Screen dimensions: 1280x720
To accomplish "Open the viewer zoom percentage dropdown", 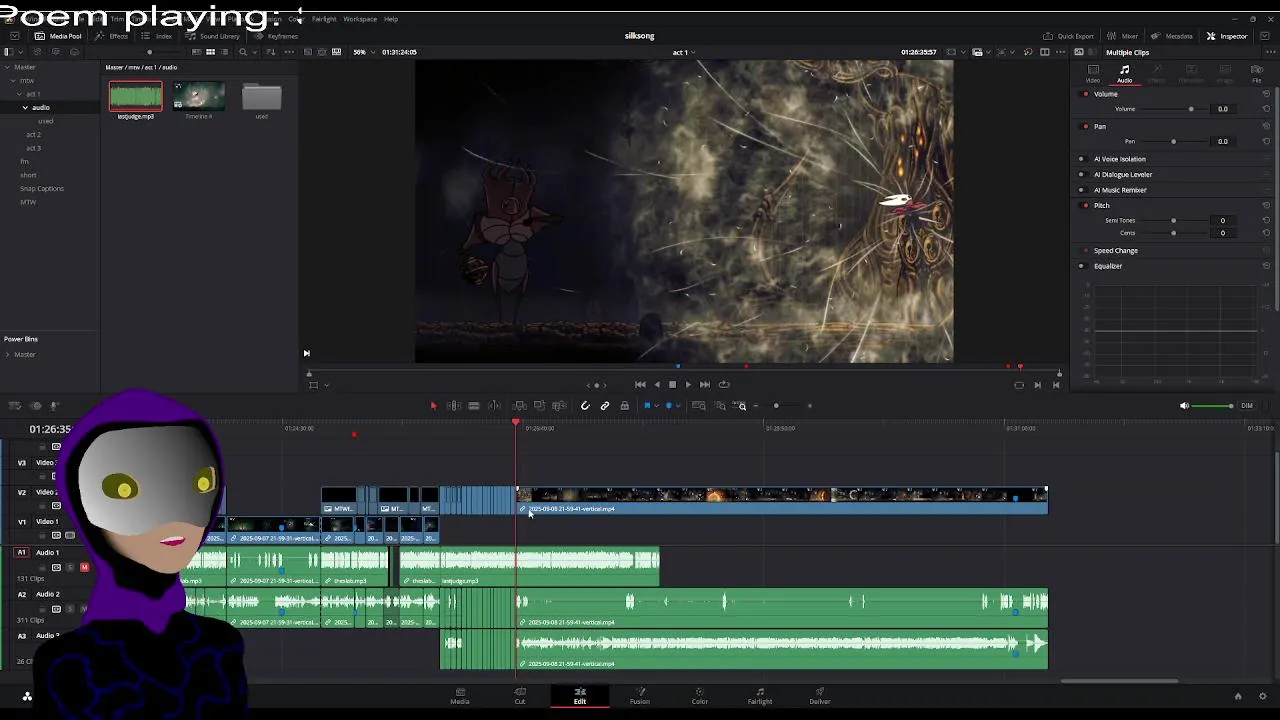I will click(x=363, y=52).
